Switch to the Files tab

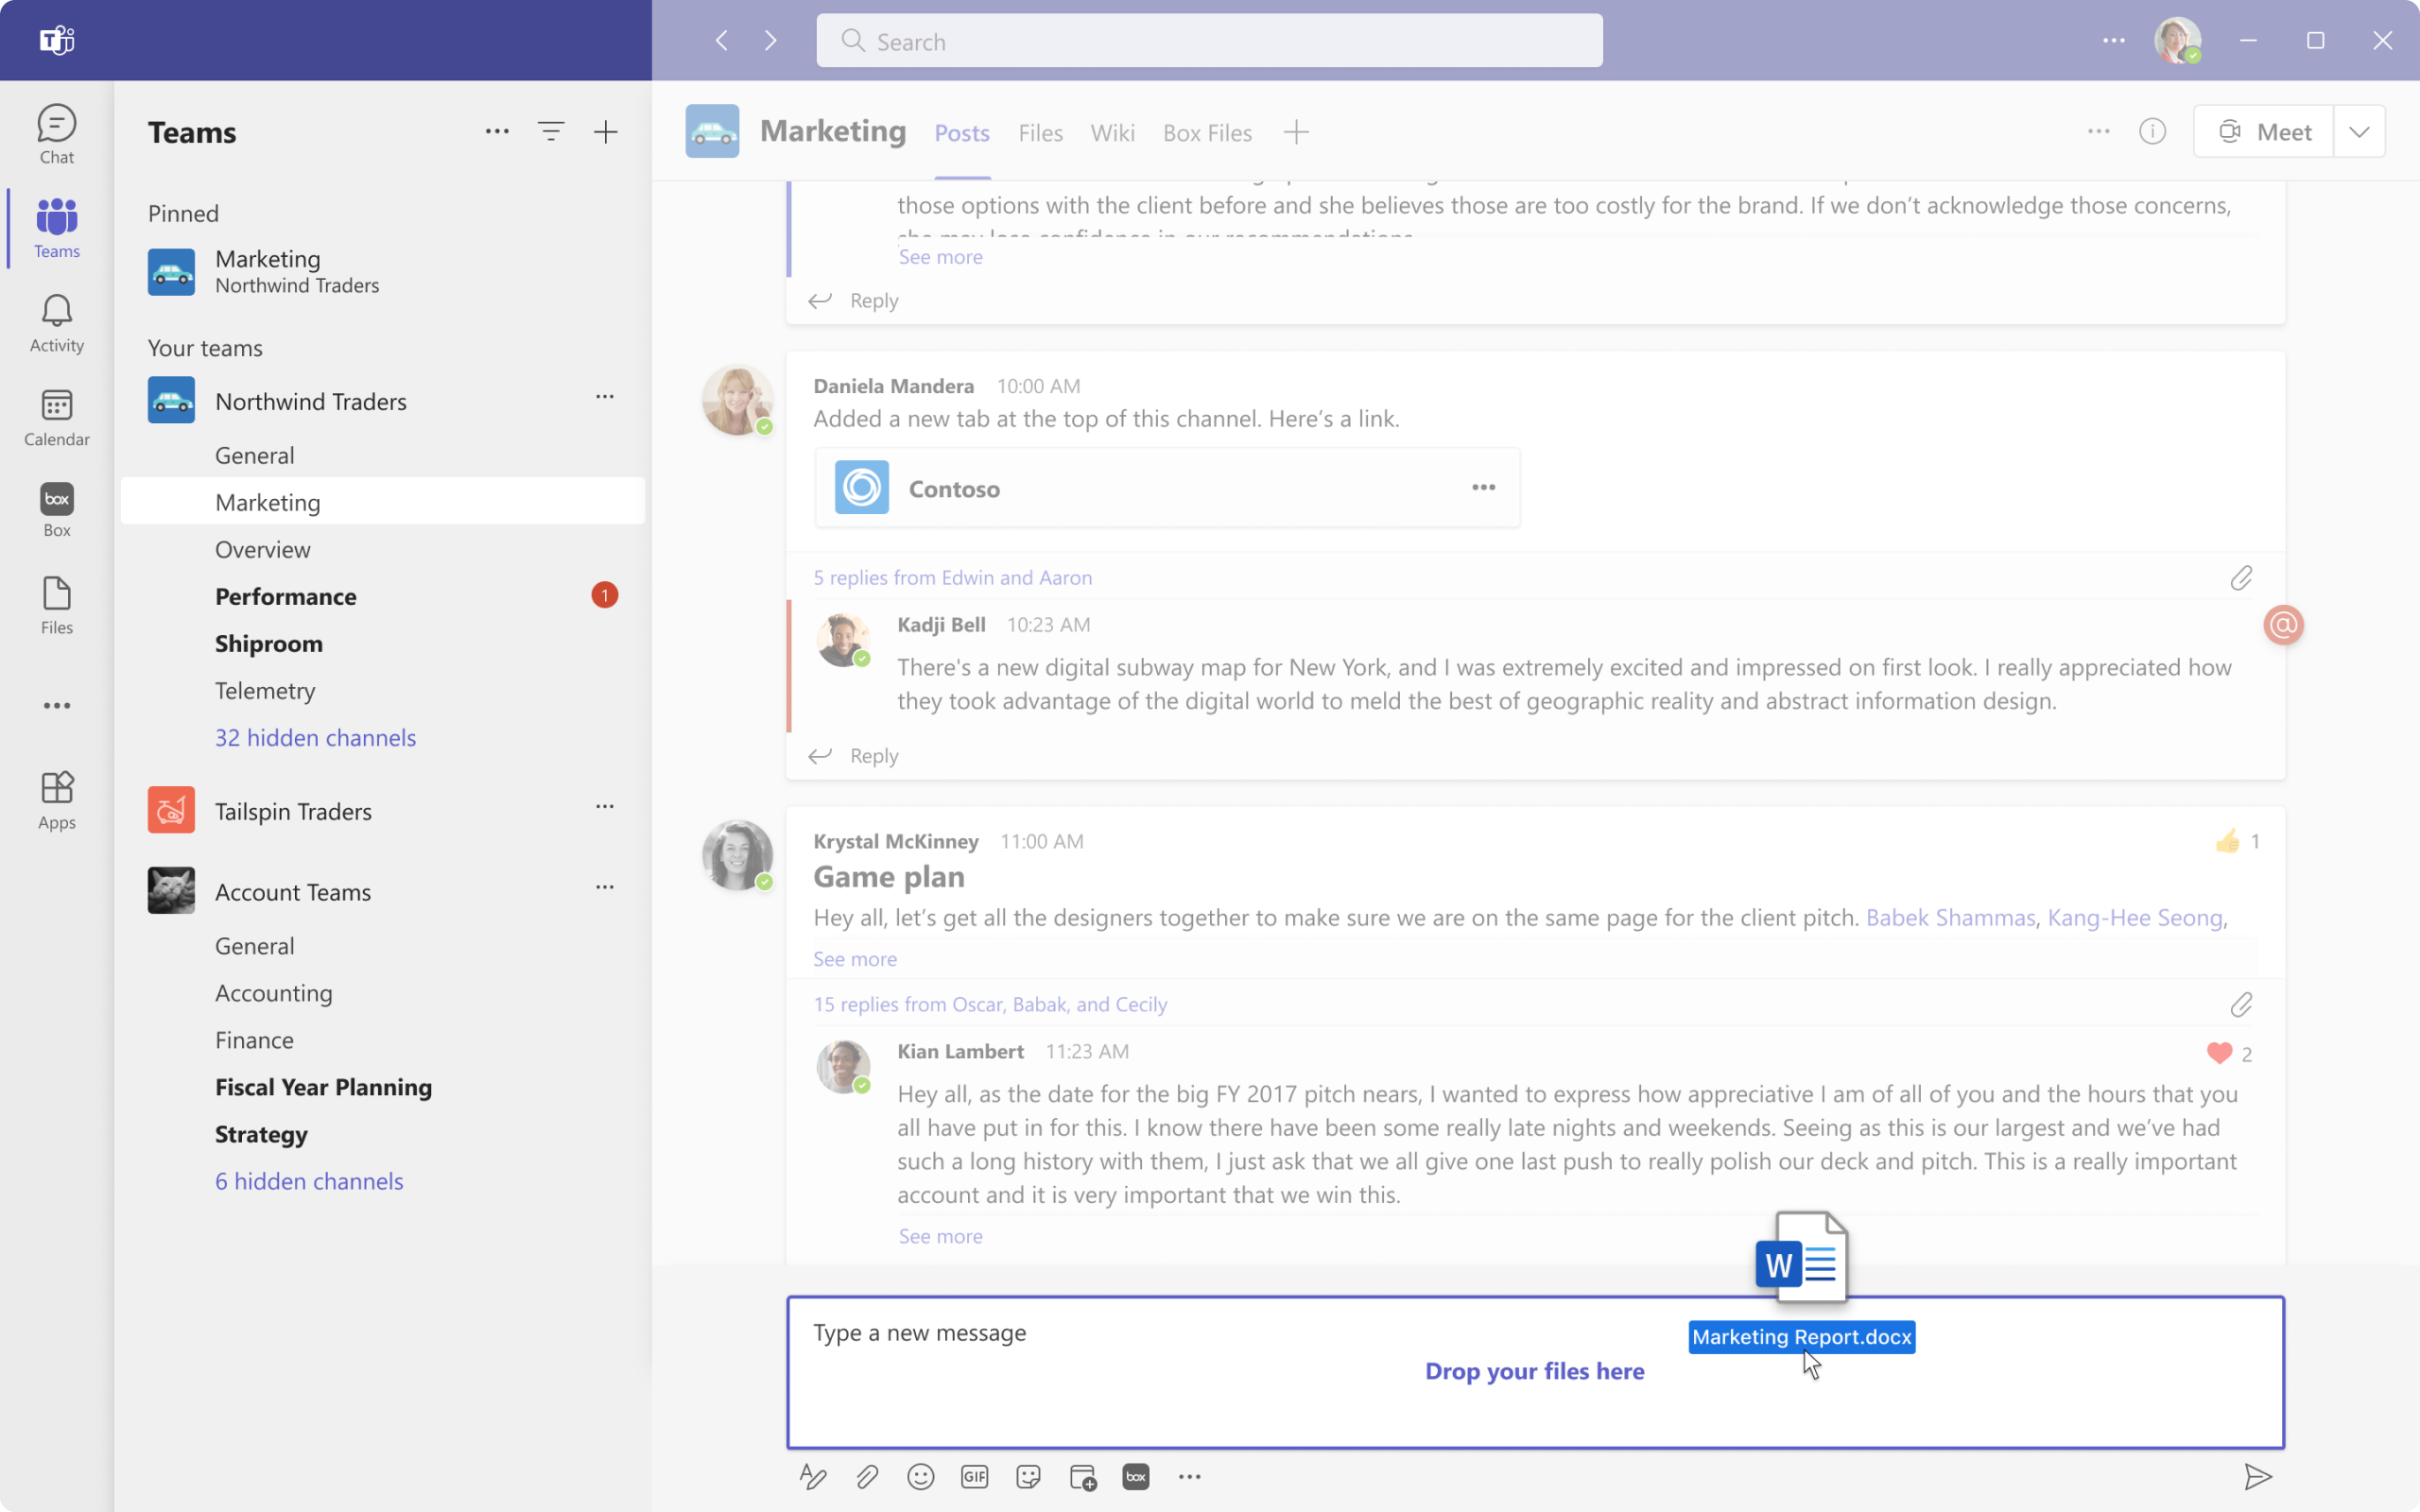[x=1040, y=133]
